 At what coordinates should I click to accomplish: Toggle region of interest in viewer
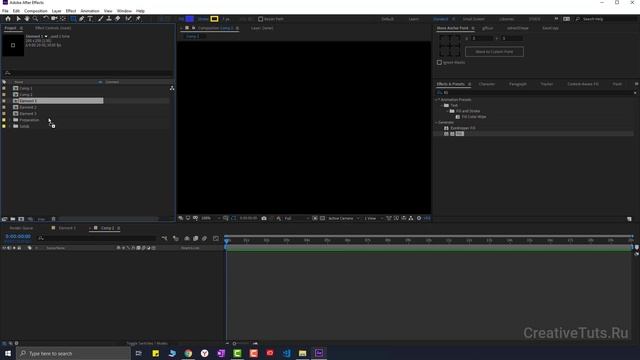point(315,218)
